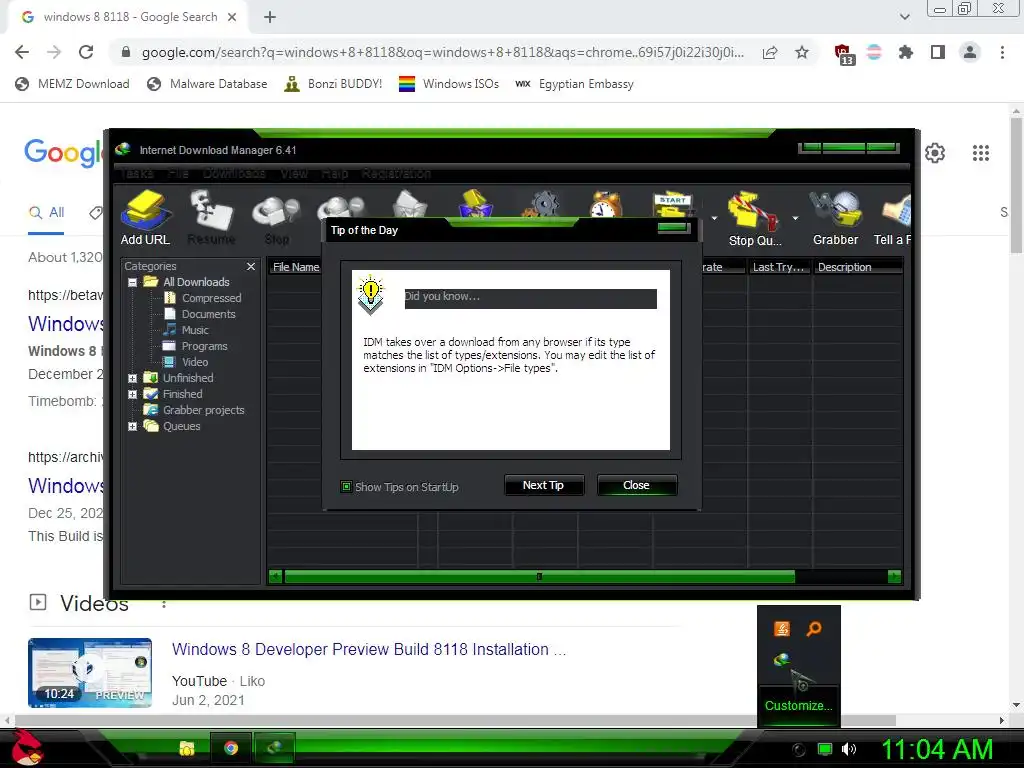This screenshot has height=768, width=1024.
Task: Click the Next Tip button
Action: pyautogui.click(x=543, y=485)
